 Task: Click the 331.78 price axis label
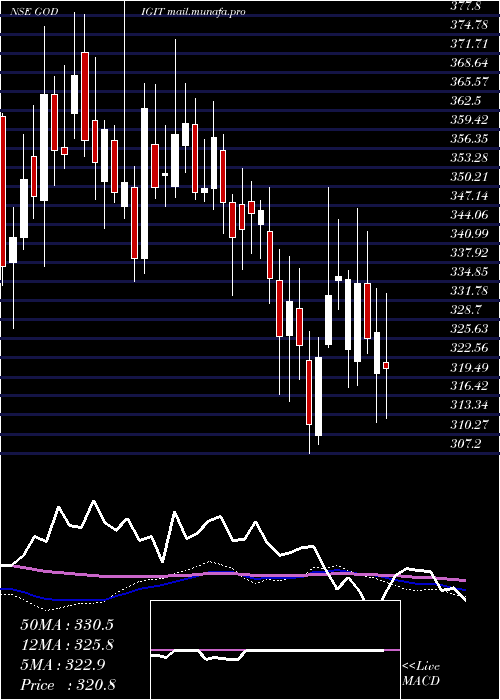tap(469, 291)
